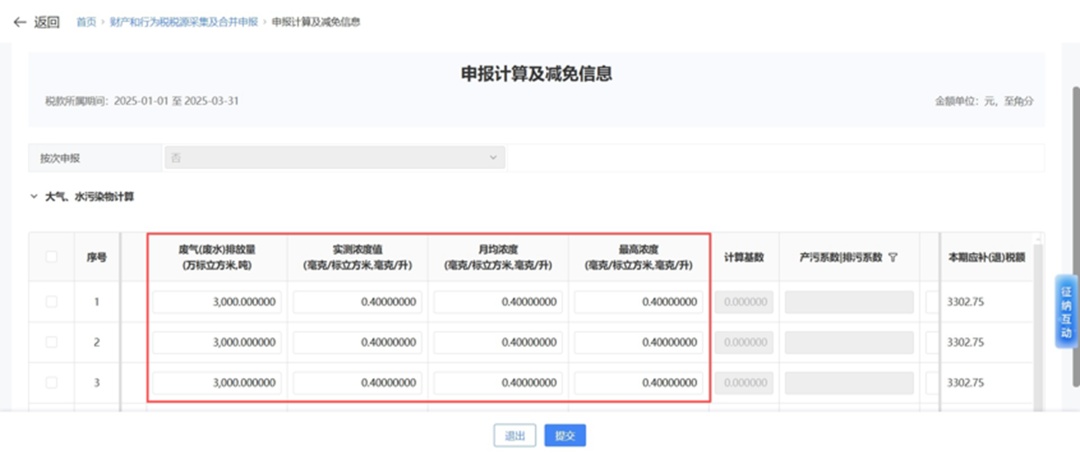Screen dimensions: 1080x472
Task: Select row 3 月均浓度 input field
Action: coord(498,382)
